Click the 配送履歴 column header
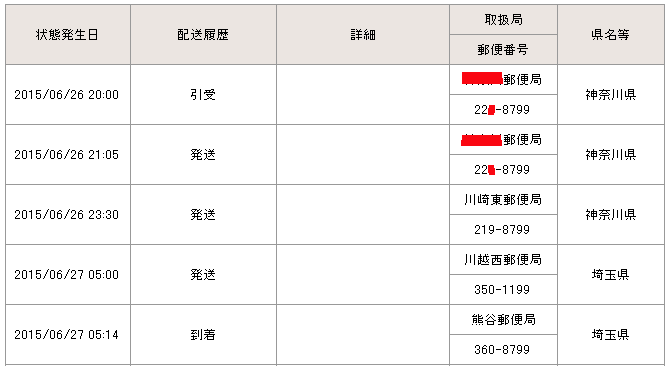 (203, 35)
